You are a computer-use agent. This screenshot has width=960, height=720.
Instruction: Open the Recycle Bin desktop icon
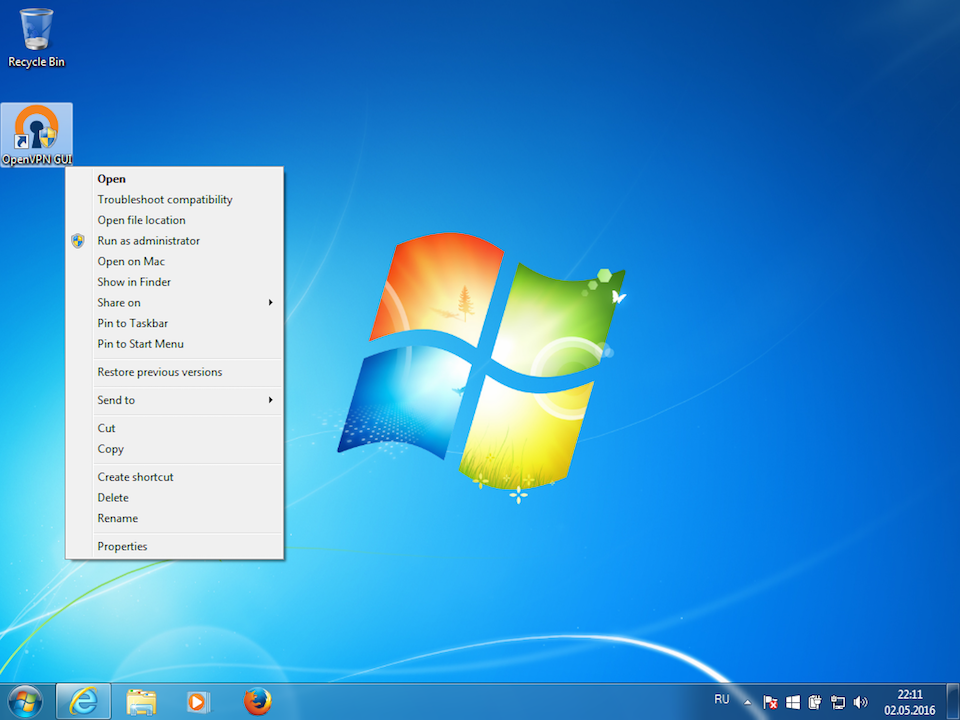pyautogui.click(x=36, y=37)
